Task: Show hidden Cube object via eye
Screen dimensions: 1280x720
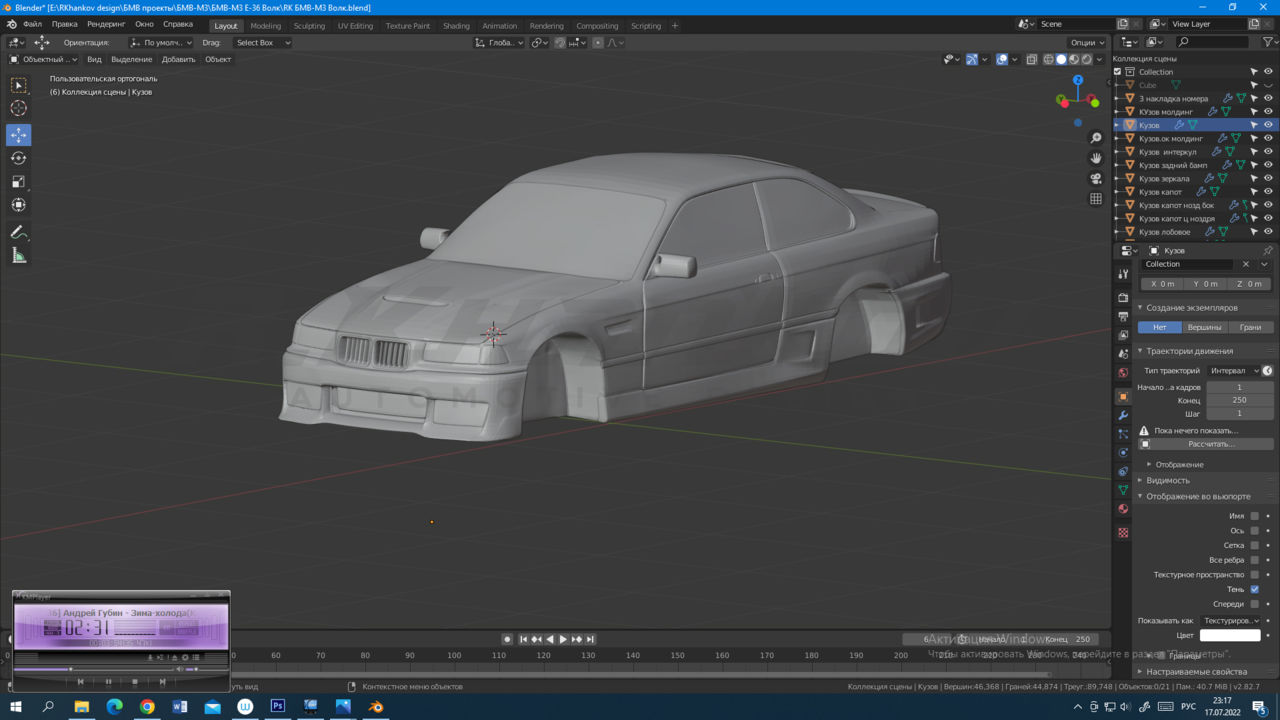Action: [1268, 85]
